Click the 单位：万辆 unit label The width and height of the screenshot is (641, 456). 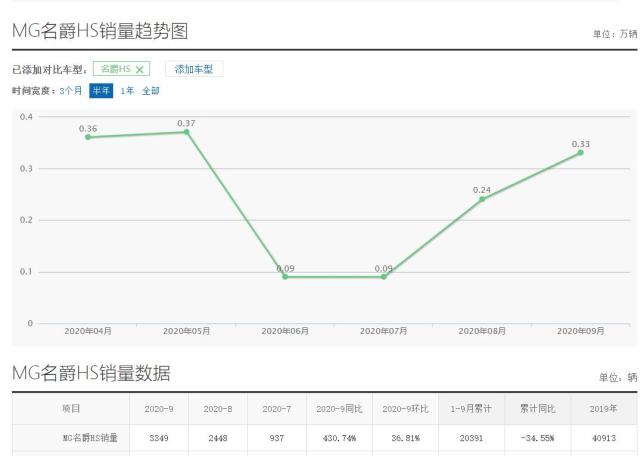point(616,34)
